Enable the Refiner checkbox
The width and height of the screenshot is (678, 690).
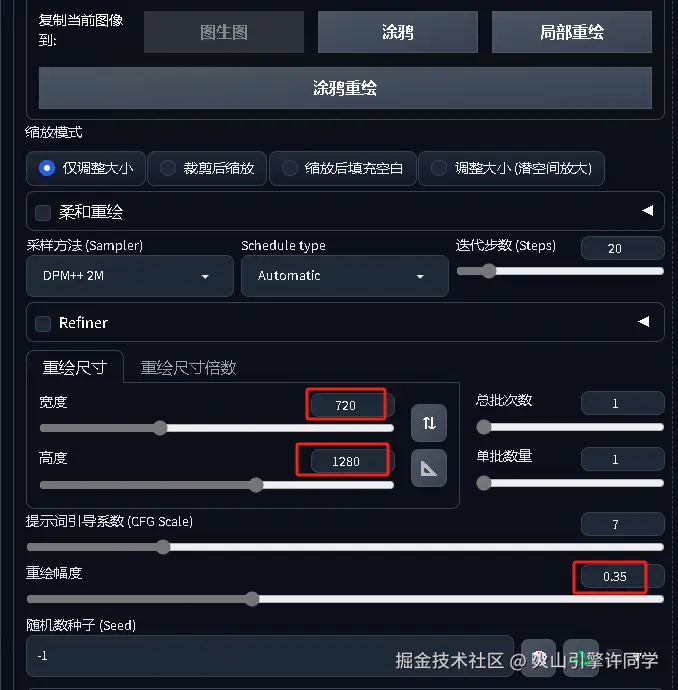[43, 323]
